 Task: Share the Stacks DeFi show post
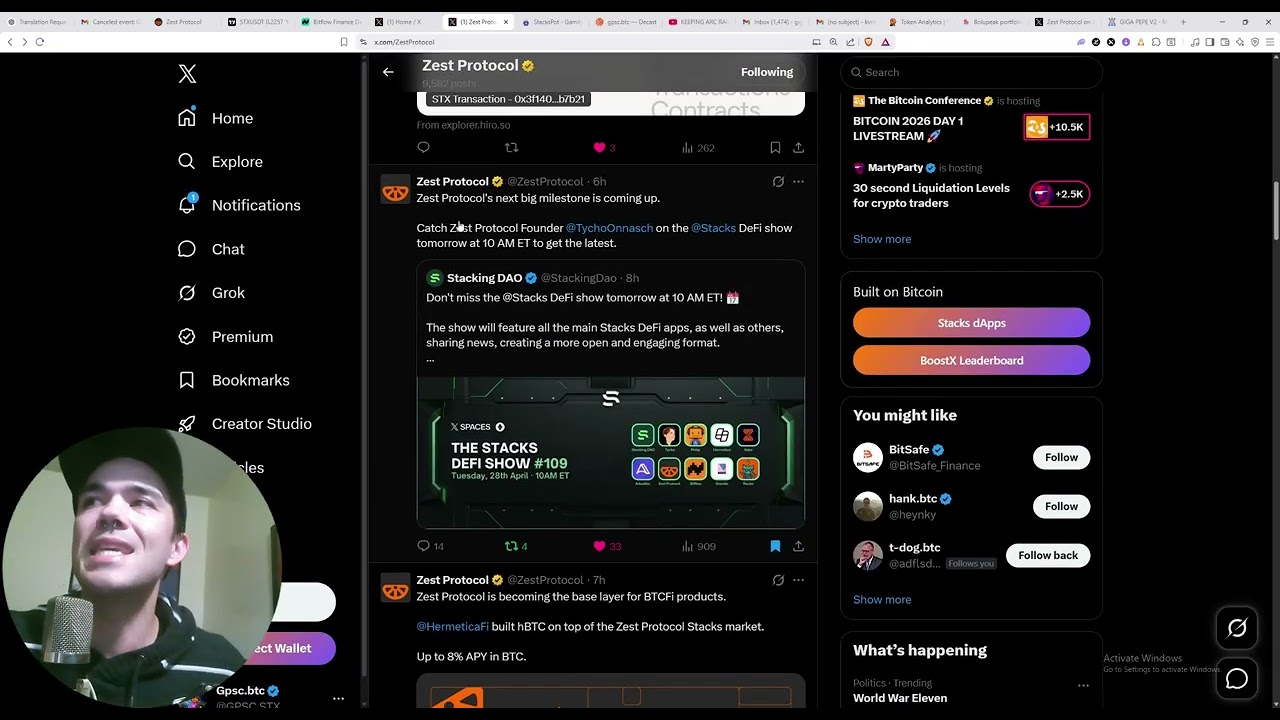[798, 546]
